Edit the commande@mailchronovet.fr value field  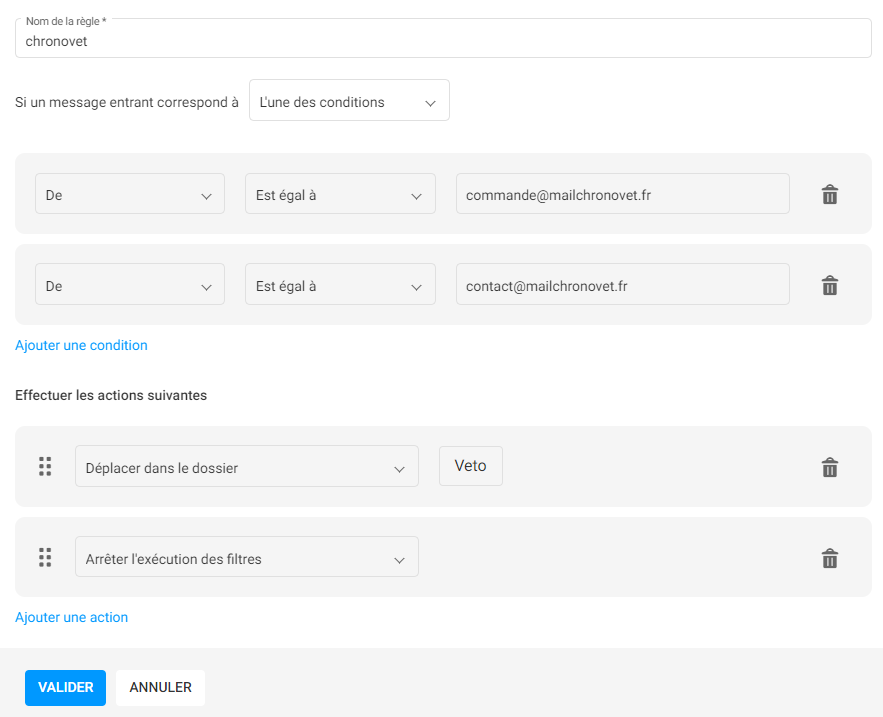click(x=623, y=194)
